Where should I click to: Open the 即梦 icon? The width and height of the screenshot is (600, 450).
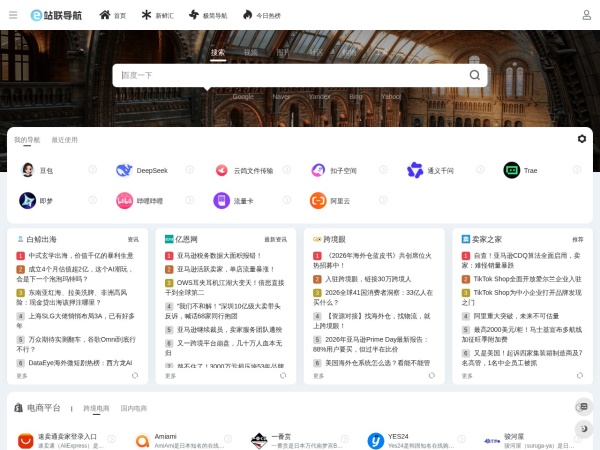[x=28, y=201]
